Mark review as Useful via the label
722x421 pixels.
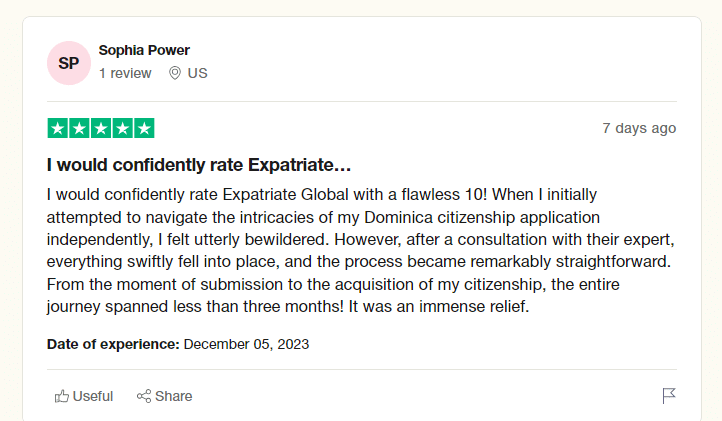coord(93,396)
